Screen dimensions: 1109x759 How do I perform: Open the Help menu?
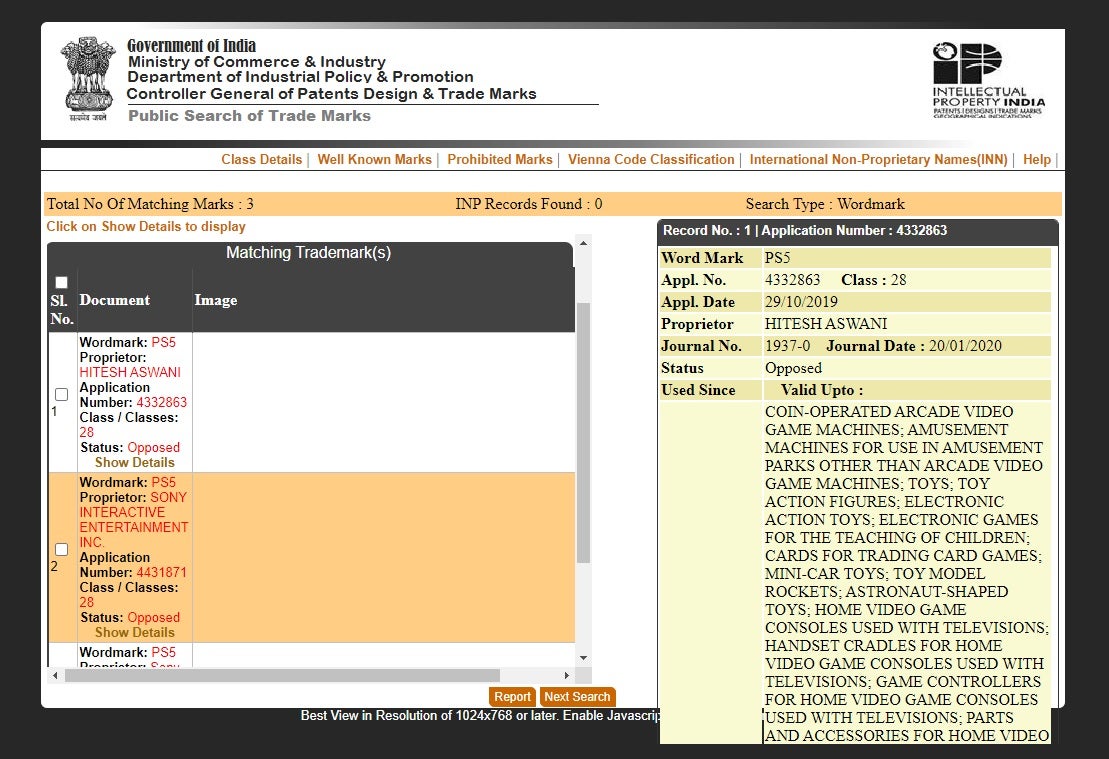coord(1037,159)
